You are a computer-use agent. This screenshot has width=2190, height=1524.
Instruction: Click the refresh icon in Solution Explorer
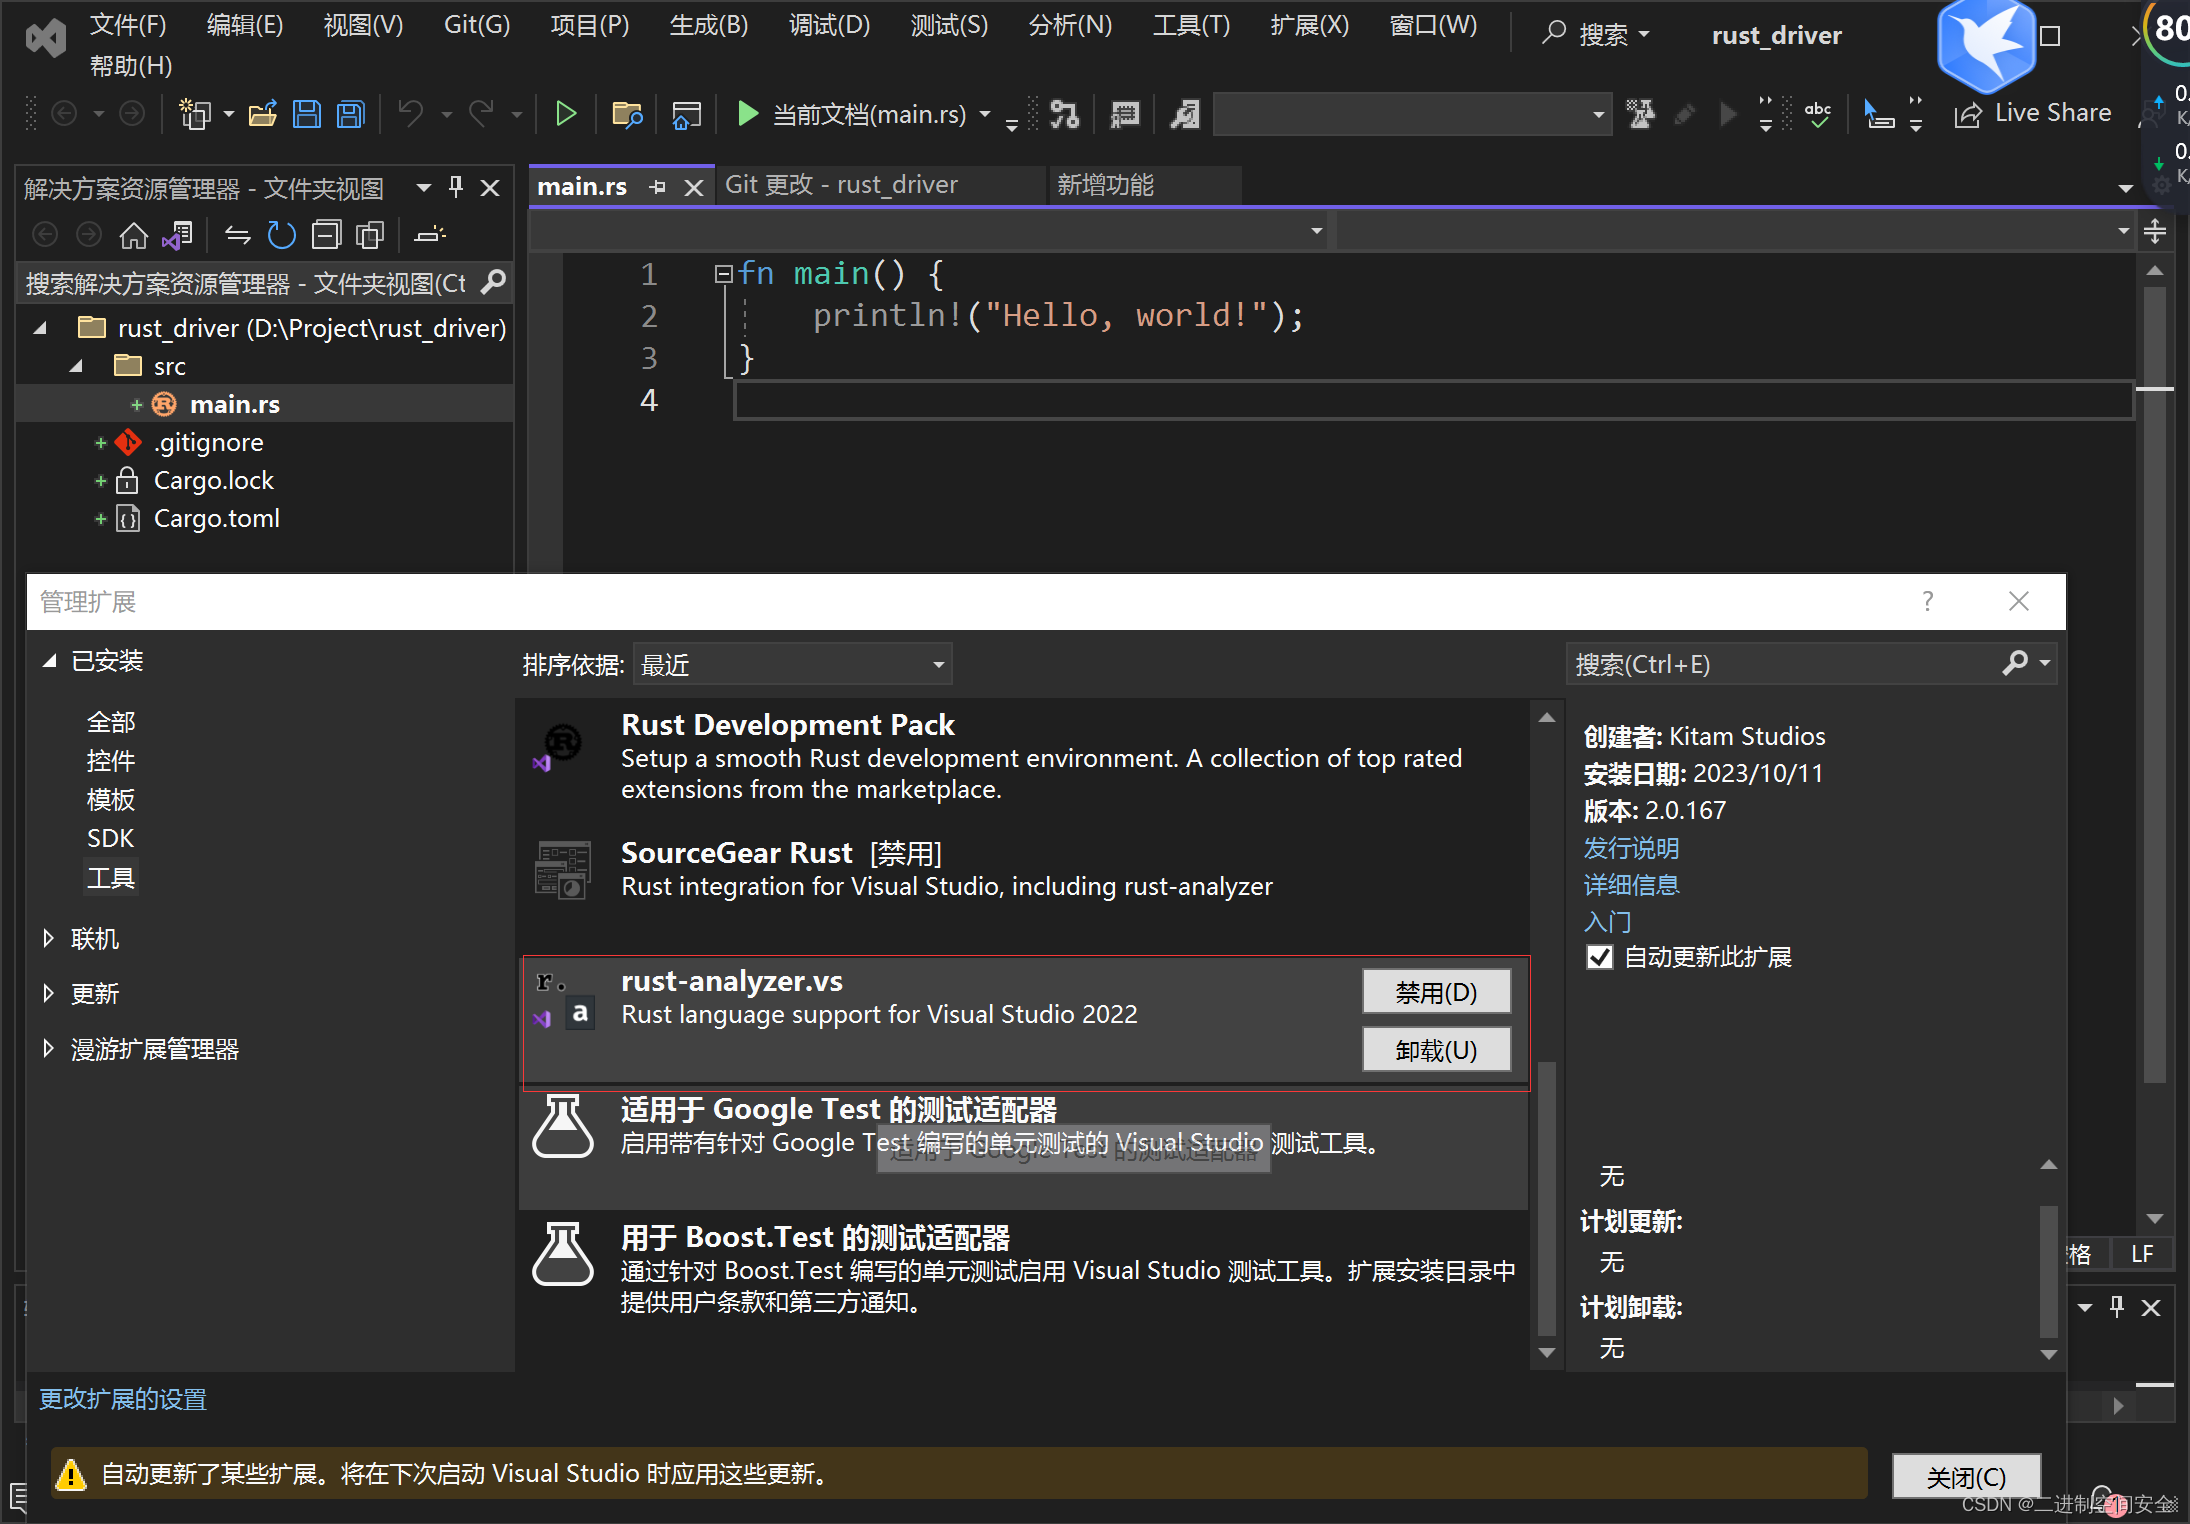pyautogui.click(x=281, y=235)
